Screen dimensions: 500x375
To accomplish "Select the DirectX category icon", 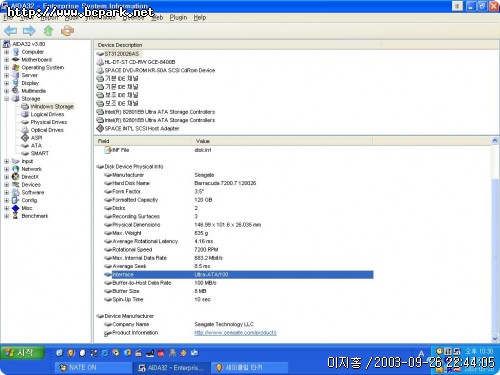I will (x=16, y=177).
